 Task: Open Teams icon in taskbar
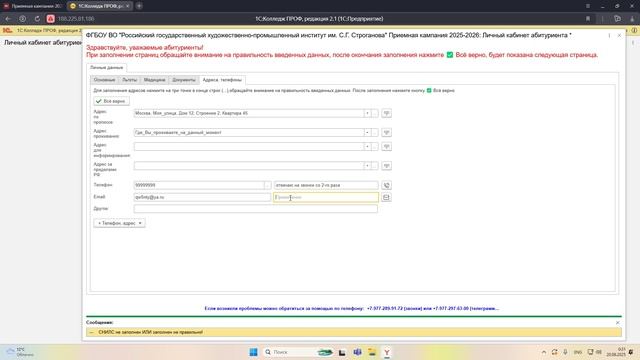coord(357,352)
